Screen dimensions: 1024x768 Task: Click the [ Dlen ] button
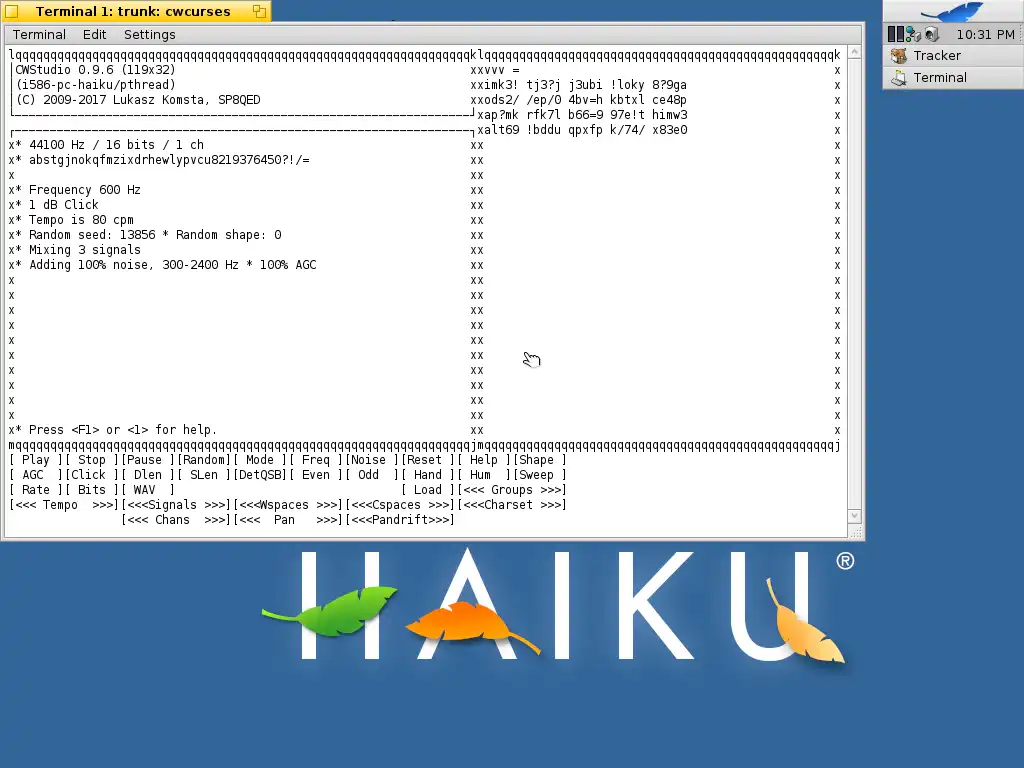tap(148, 475)
